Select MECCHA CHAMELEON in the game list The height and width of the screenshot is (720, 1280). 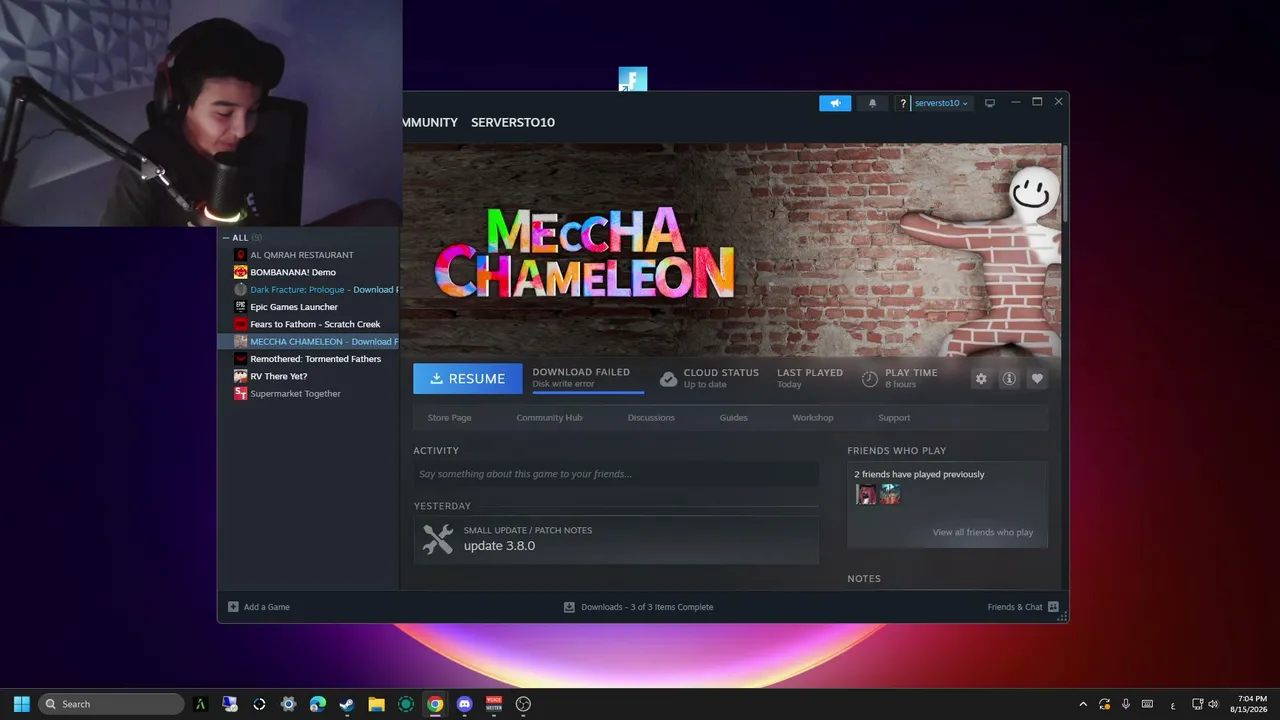click(309, 342)
